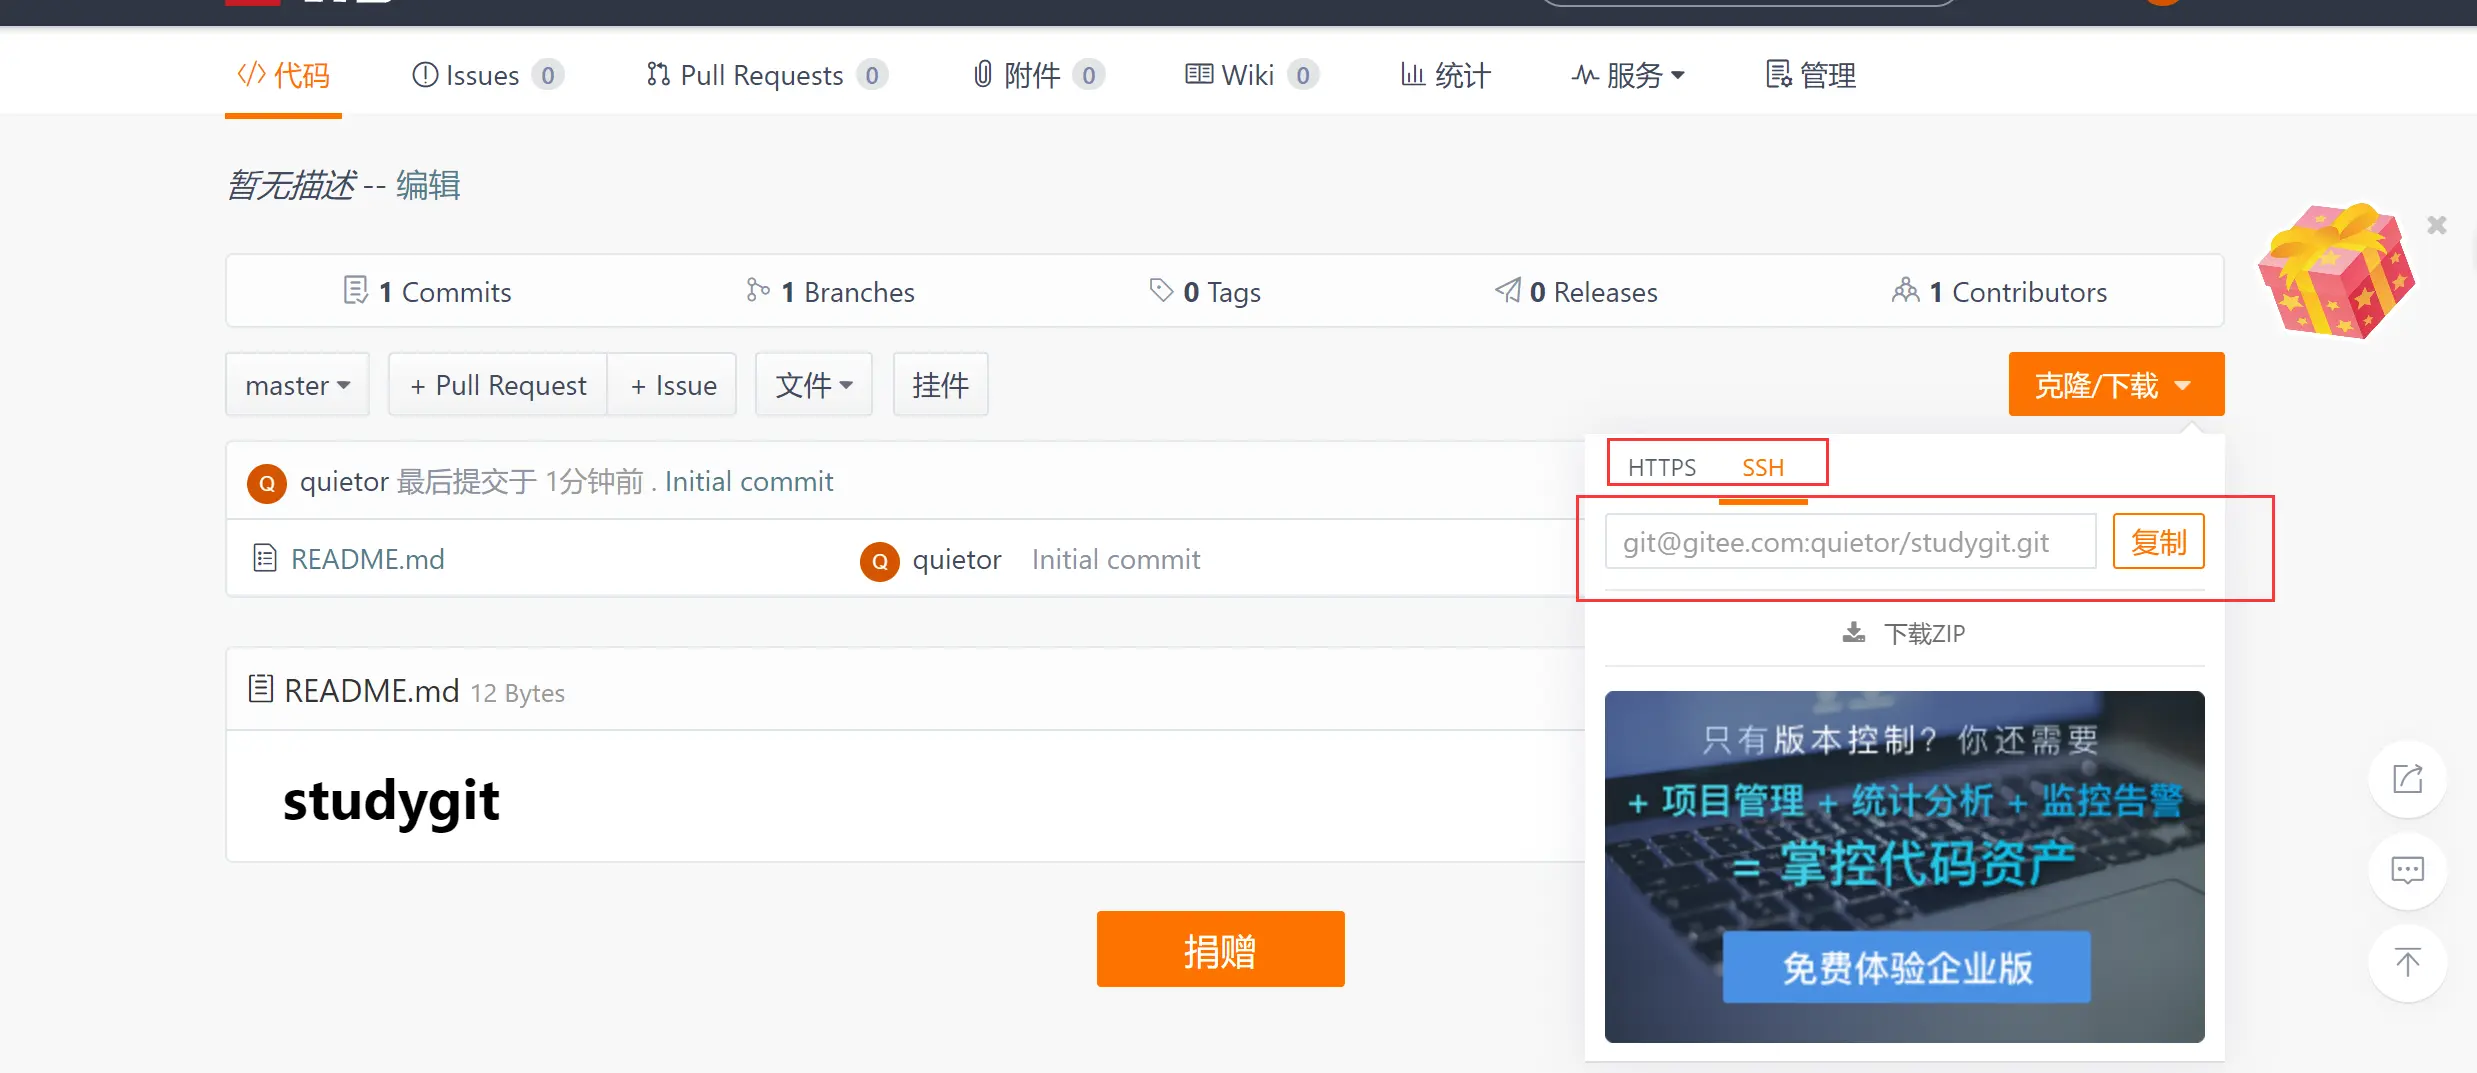Click the paperclip icon beside 附件
The width and height of the screenshot is (2477, 1073).
(983, 74)
